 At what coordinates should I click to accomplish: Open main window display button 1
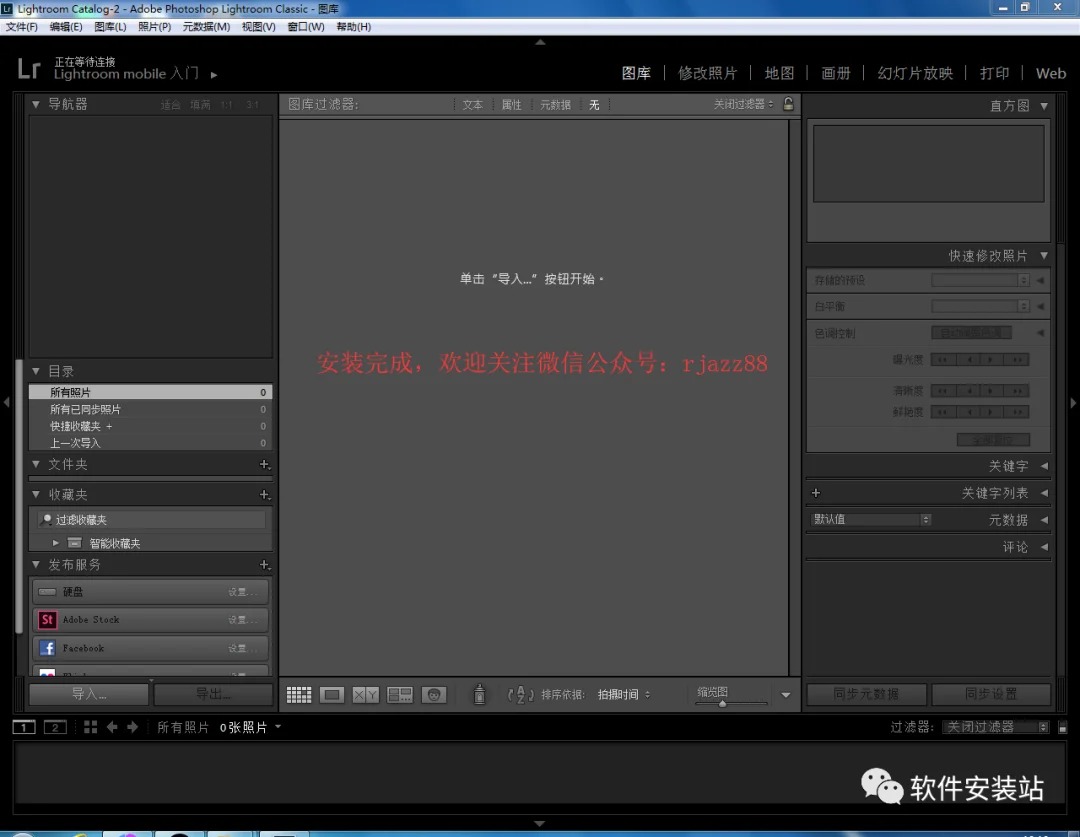[24, 727]
